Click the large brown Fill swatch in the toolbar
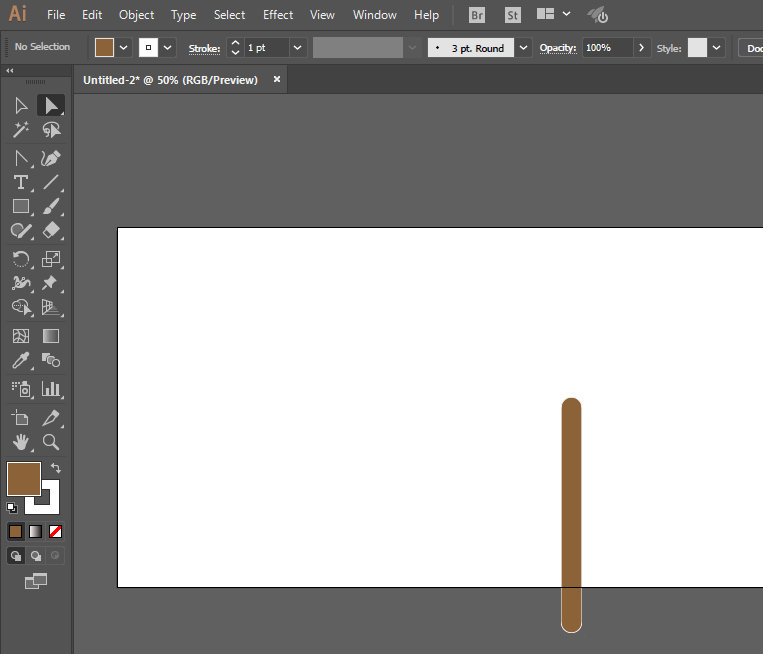Viewport: 763px width, 654px height. pyautogui.click(x=23, y=478)
